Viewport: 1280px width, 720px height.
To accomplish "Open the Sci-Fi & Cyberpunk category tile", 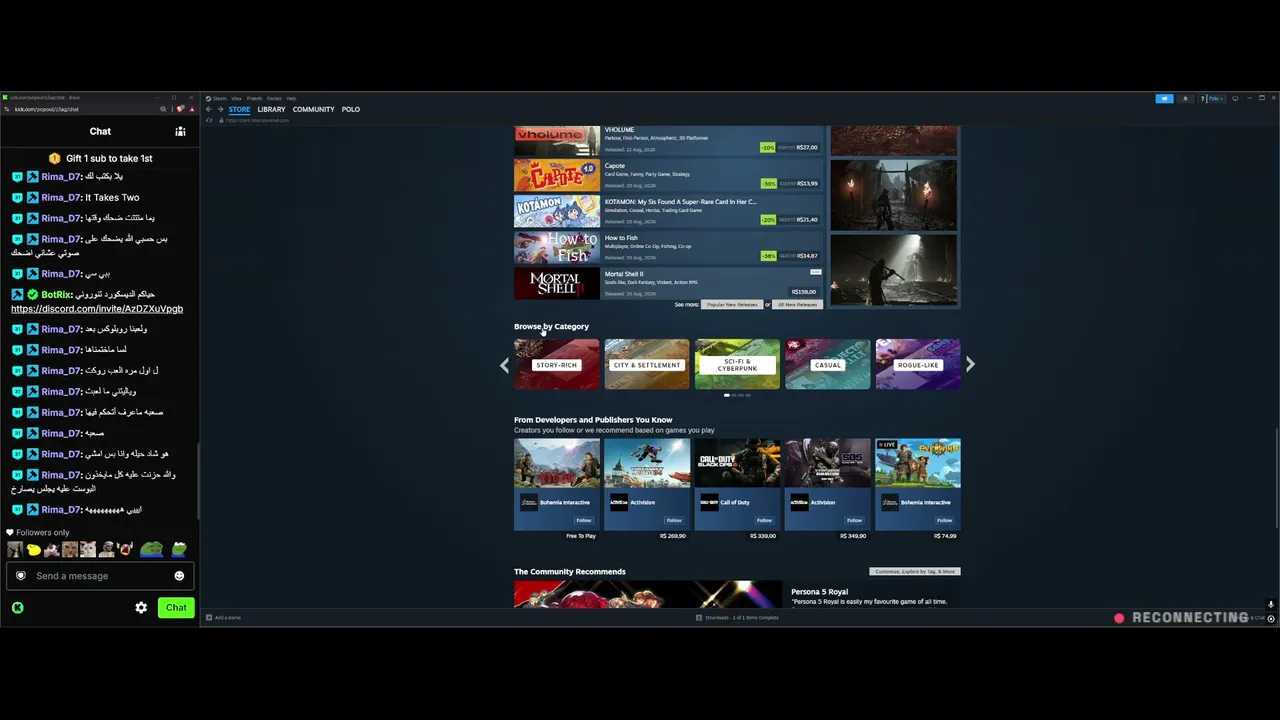I will point(737,364).
